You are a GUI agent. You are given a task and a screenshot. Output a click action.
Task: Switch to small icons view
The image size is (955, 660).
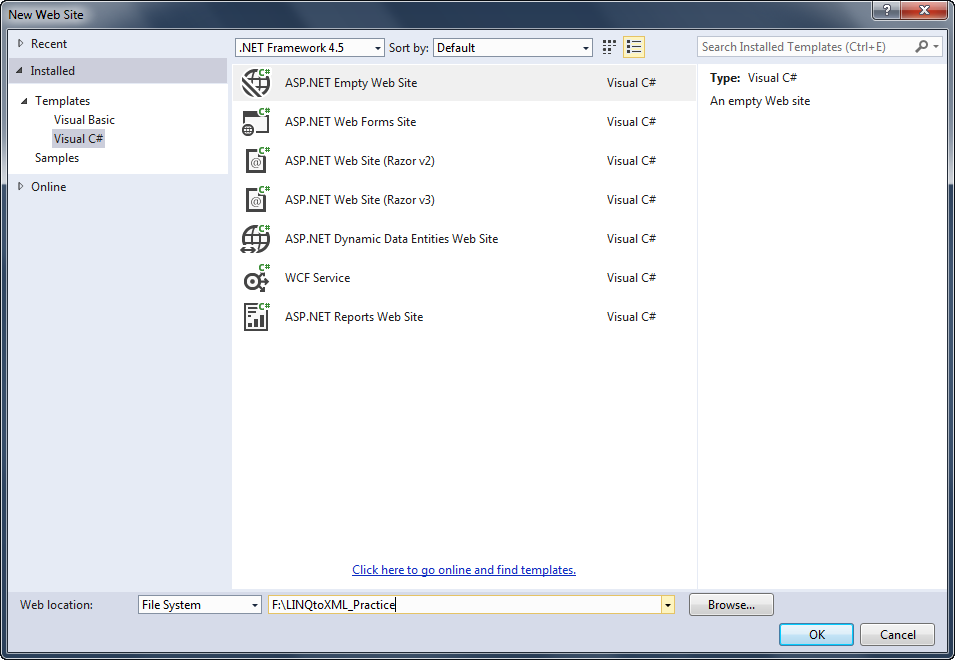pyautogui.click(x=609, y=47)
